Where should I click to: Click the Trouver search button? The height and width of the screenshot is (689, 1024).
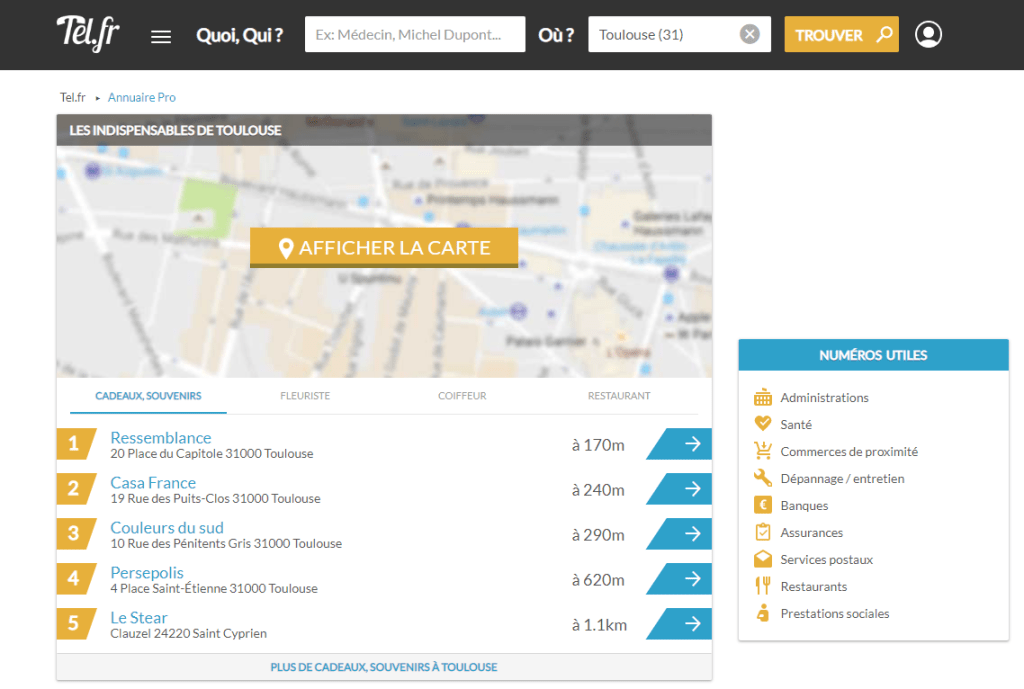841,35
